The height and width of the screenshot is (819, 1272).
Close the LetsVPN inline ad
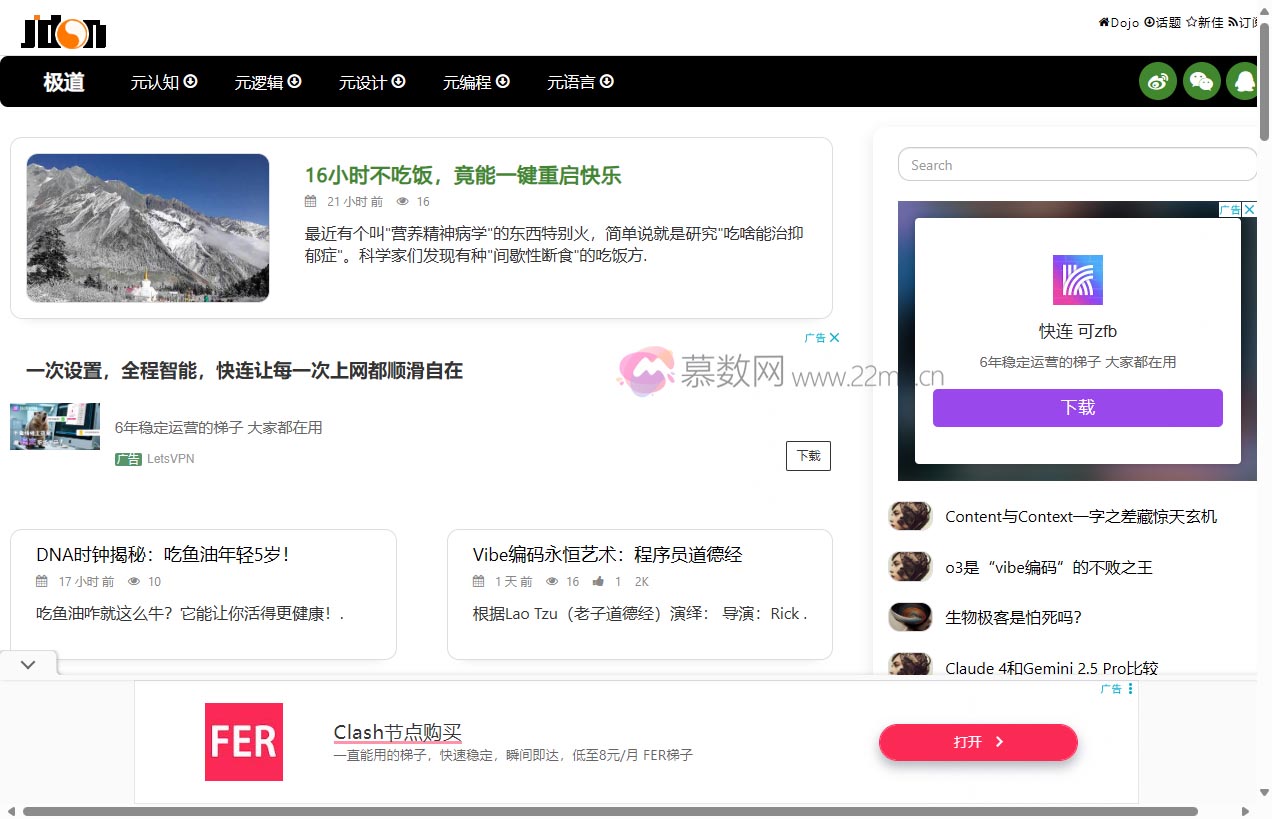(x=834, y=338)
